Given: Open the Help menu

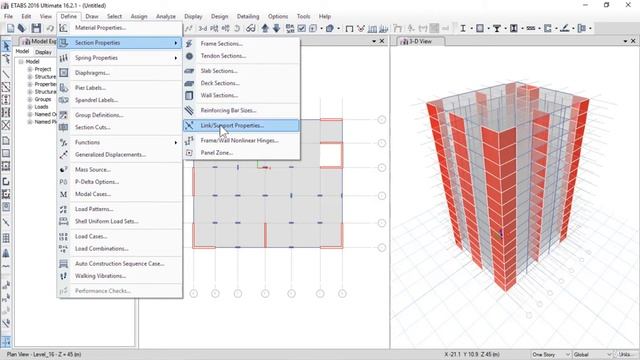Looking at the screenshot, I should (x=325, y=16).
